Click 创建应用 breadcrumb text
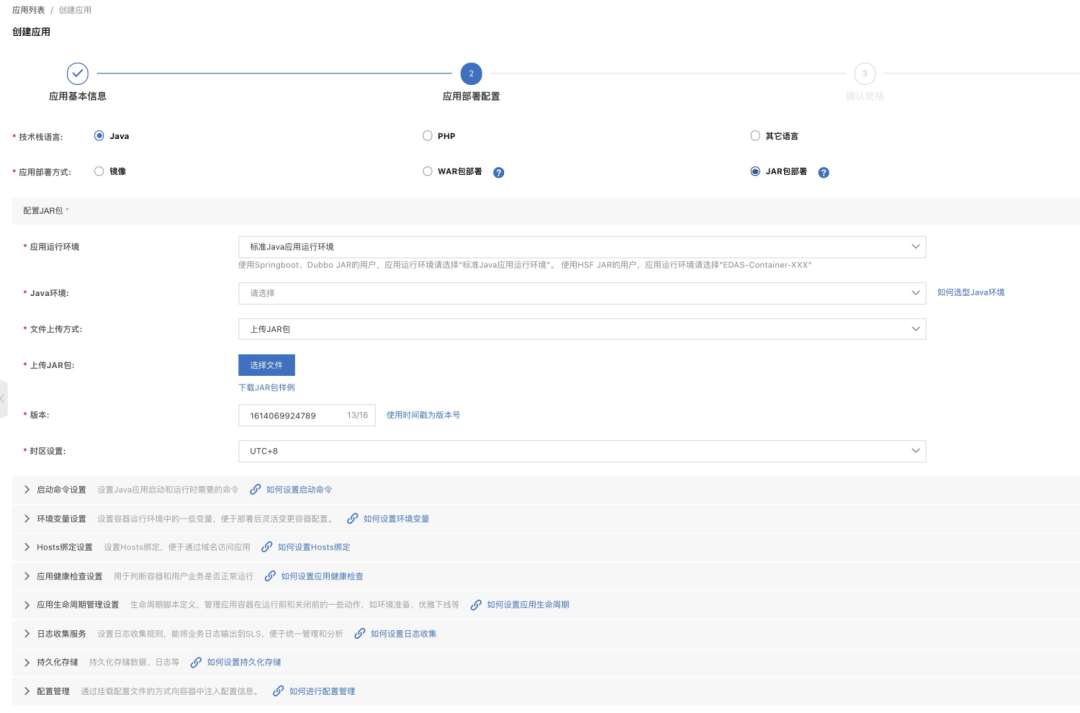The image size is (1080, 713). [75, 10]
